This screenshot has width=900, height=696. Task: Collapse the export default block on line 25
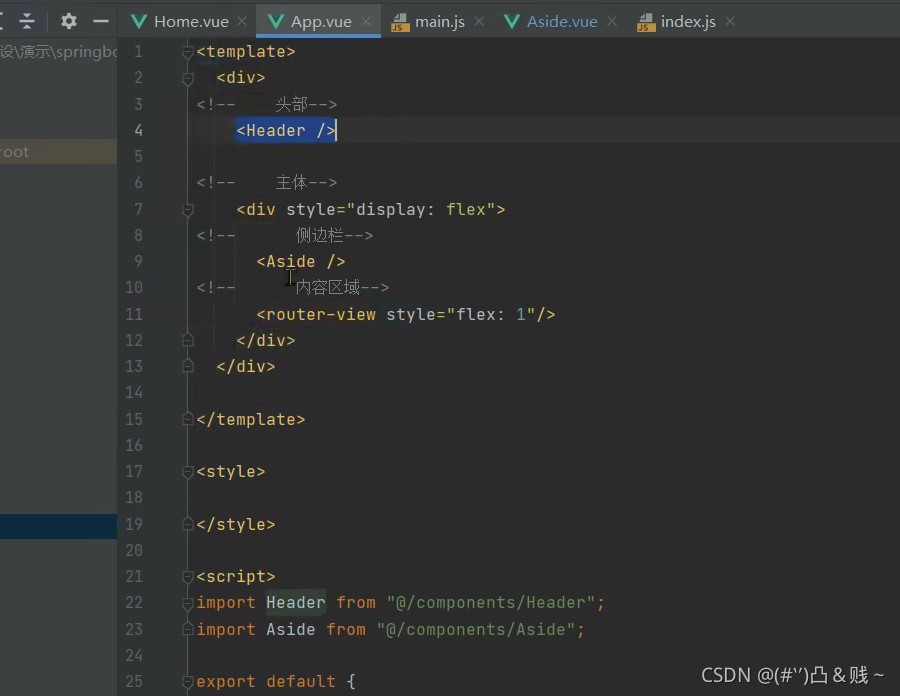[187, 682]
